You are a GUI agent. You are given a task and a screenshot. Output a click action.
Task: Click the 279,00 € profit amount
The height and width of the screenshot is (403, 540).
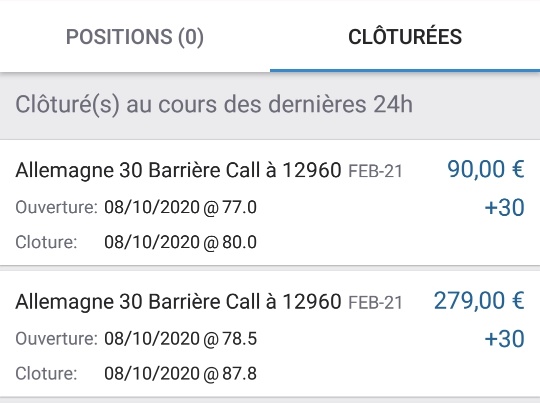tap(479, 301)
